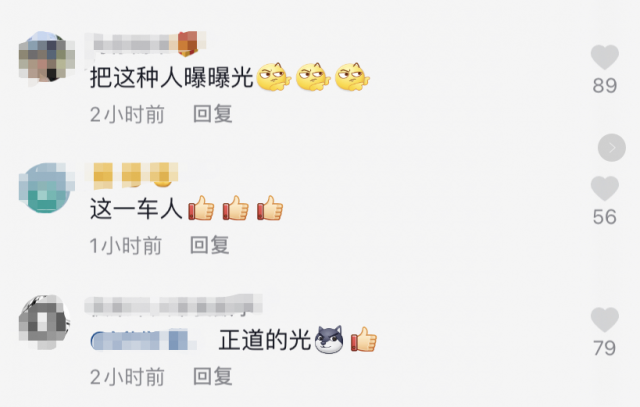
Task: Tap the third commenter's blurred username
Action: tap(173, 305)
